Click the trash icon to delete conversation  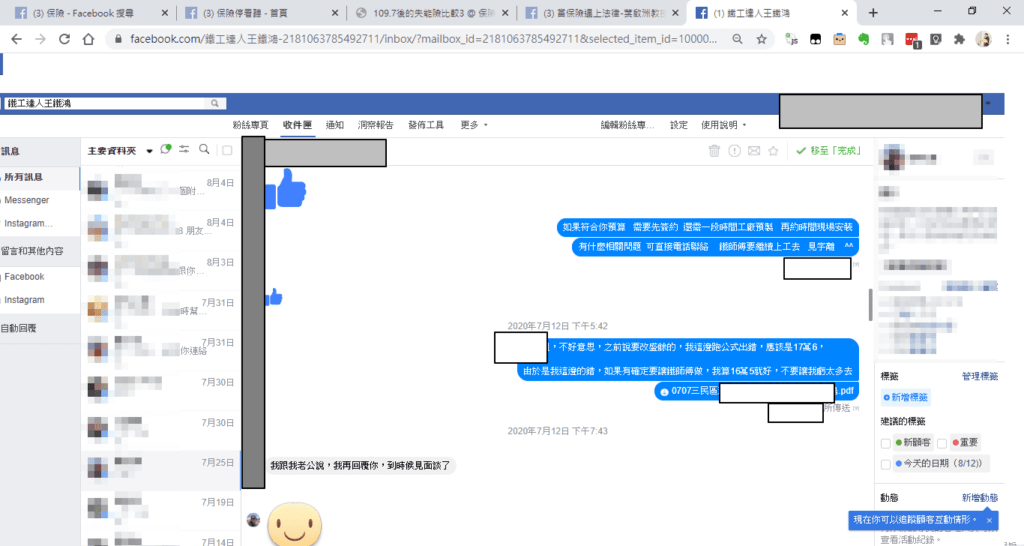click(714, 151)
